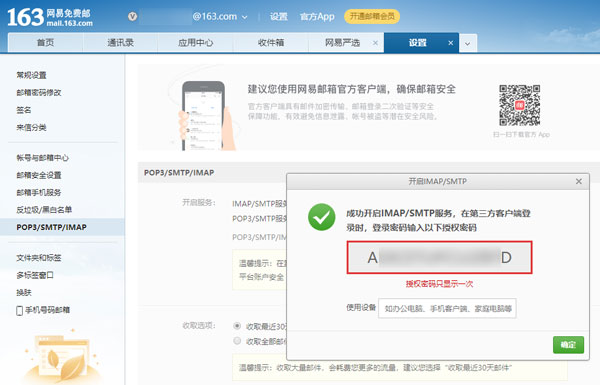Screen dimensions: 600x385
Task: Open 邮箱密码修改 in sidebar
Action: [x=39, y=92]
